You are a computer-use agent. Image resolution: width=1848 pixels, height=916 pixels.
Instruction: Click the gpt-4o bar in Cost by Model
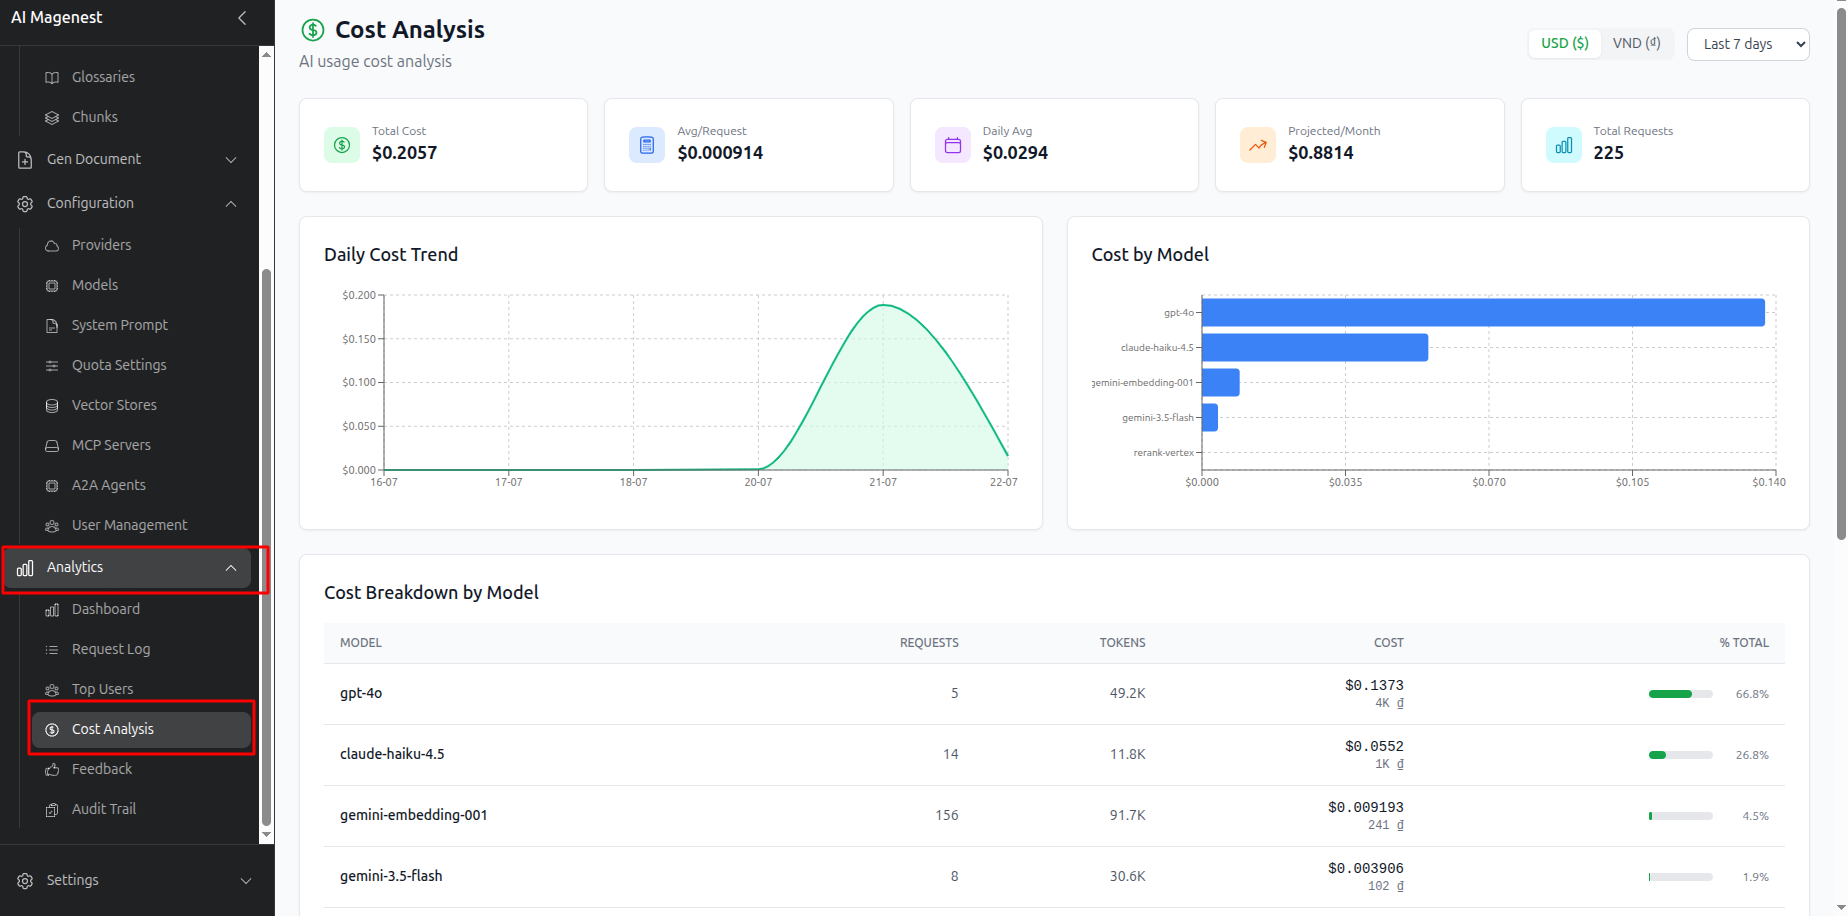(1483, 312)
